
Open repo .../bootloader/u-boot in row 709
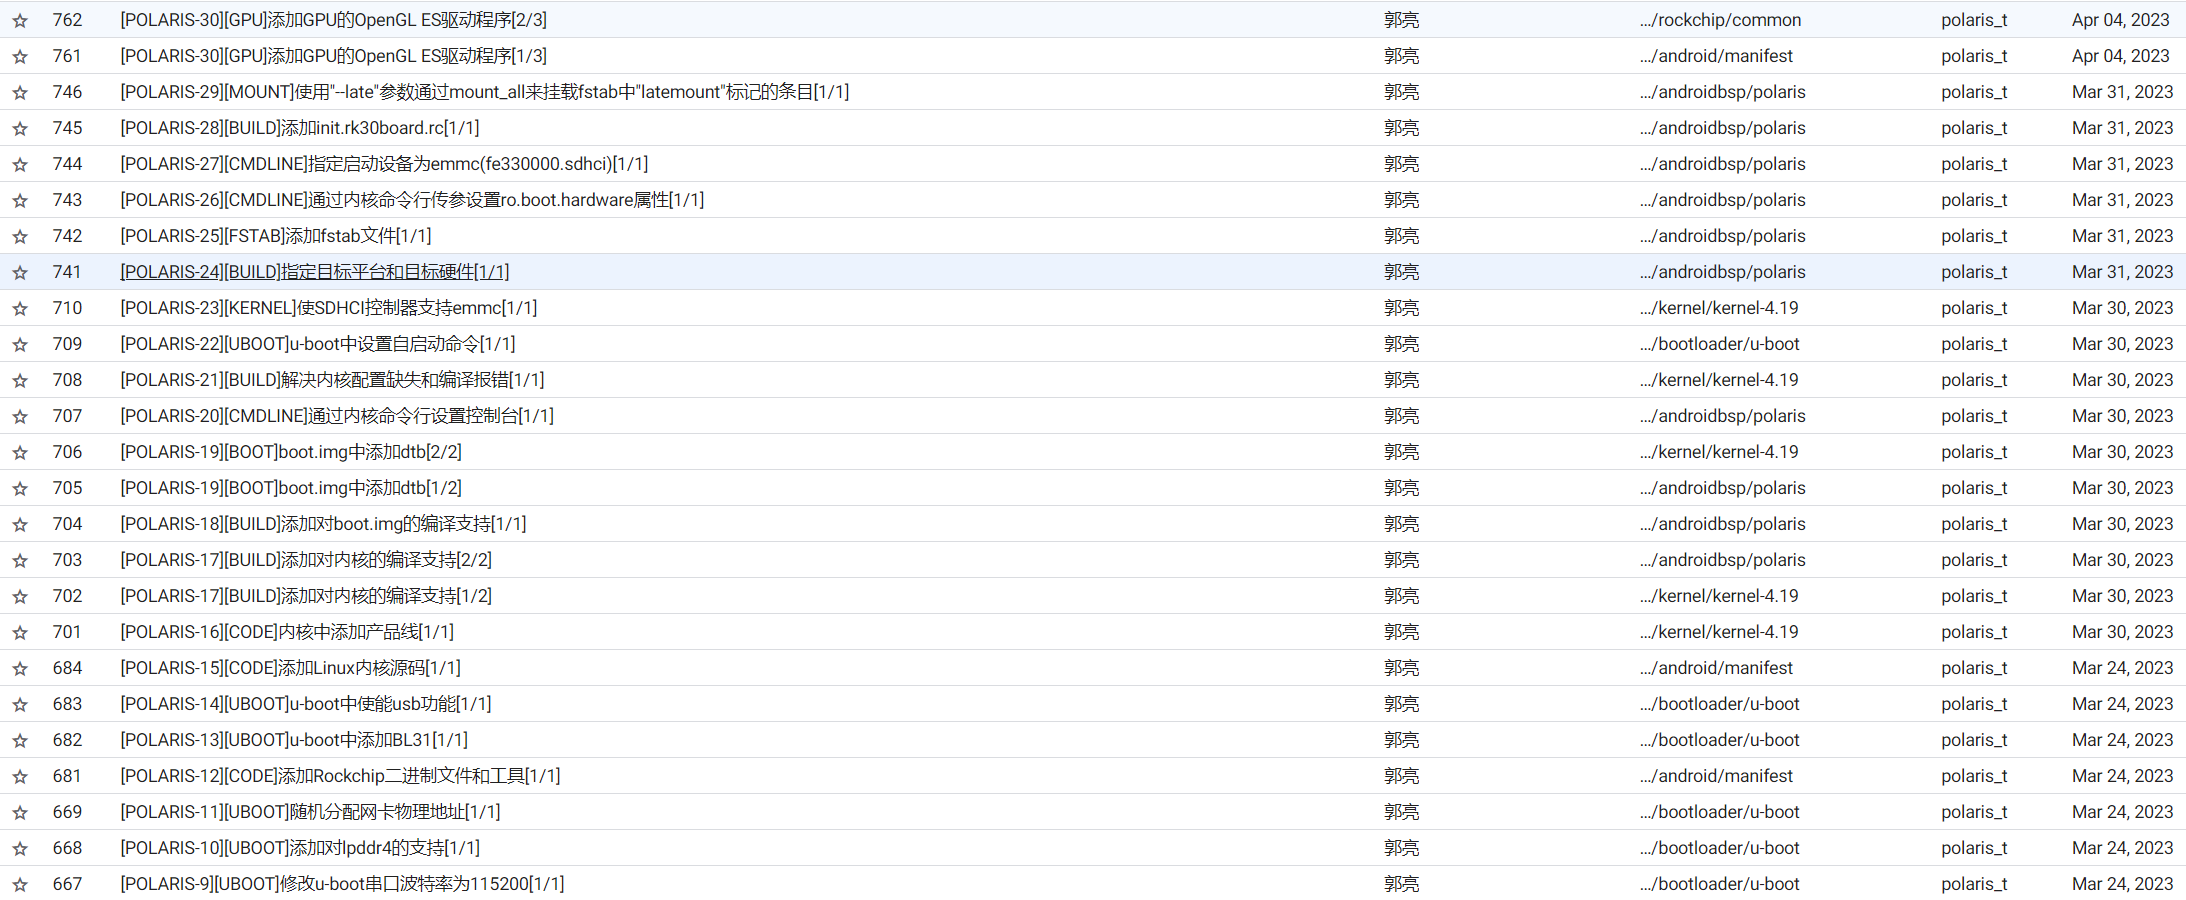click(x=1719, y=344)
